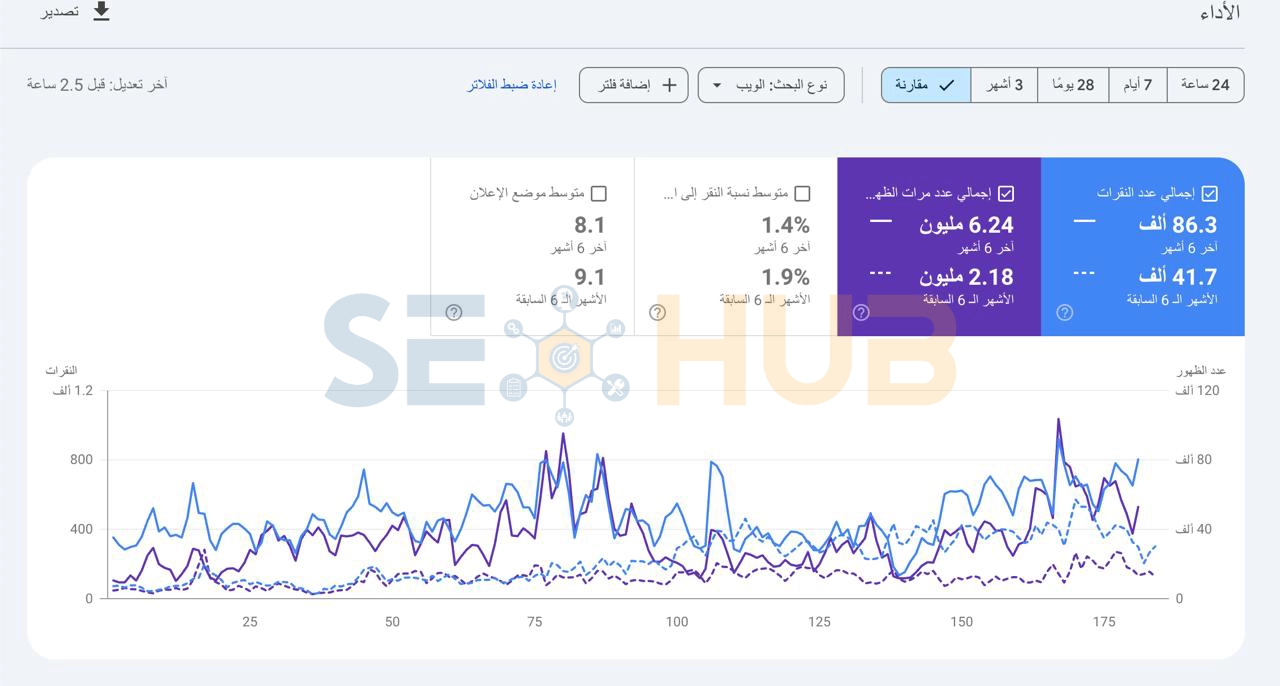Toggle the إجمالي عدد النقرات checkbox
Image resolution: width=1280 pixels, height=686 pixels.
pos(1210,193)
